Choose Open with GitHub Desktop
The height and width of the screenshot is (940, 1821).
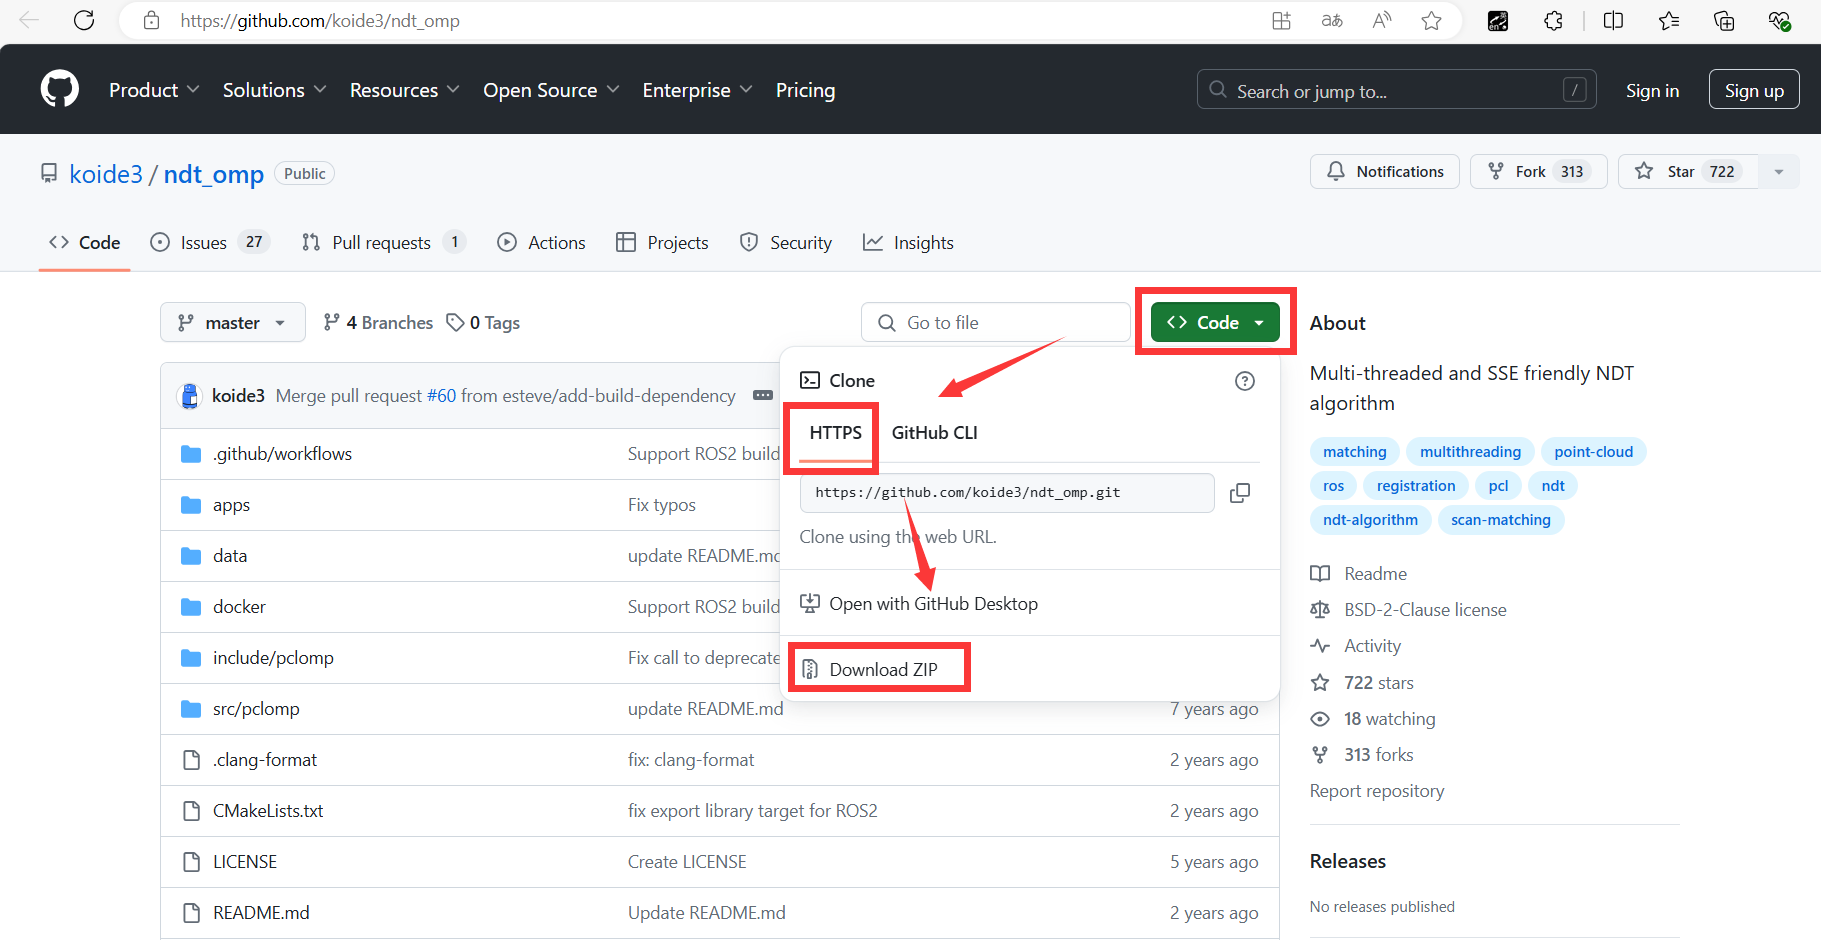coord(919,604)
